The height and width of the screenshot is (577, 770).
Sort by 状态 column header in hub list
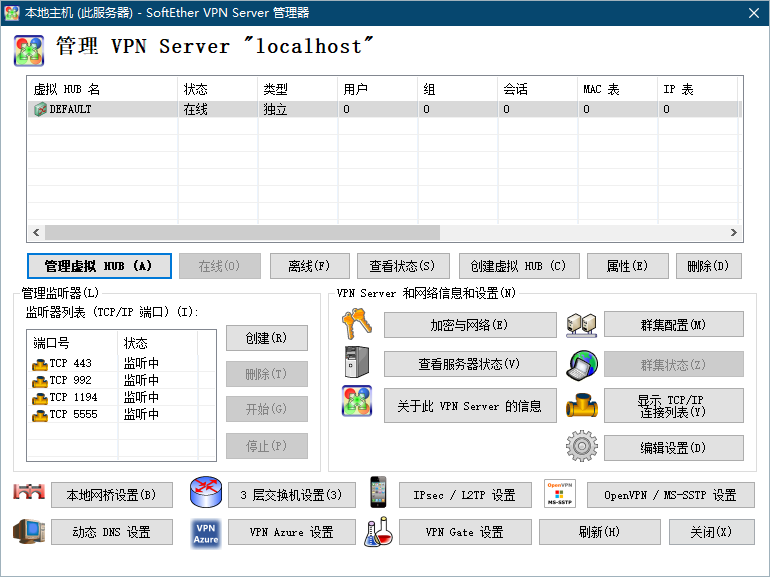(218, 89)
